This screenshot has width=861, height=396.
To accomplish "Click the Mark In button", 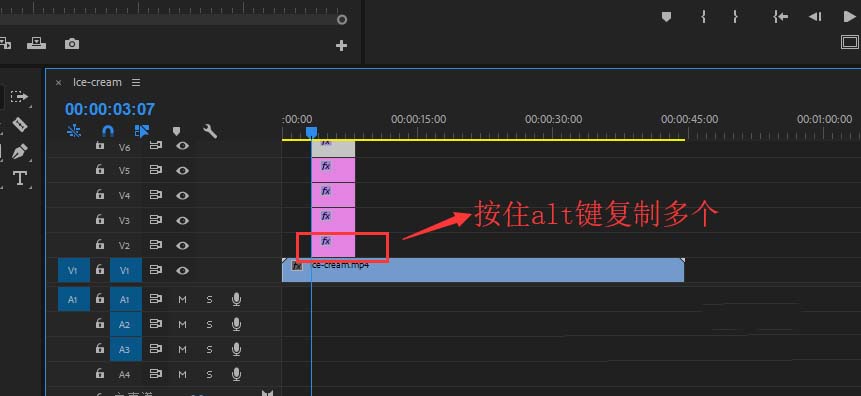I will (x=703, y=17).
